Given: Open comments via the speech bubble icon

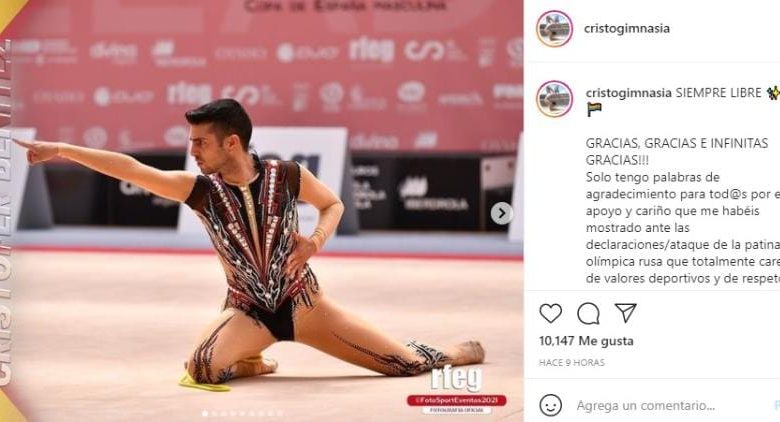Looking at the screenshot, I should click(x=588, y=314).
